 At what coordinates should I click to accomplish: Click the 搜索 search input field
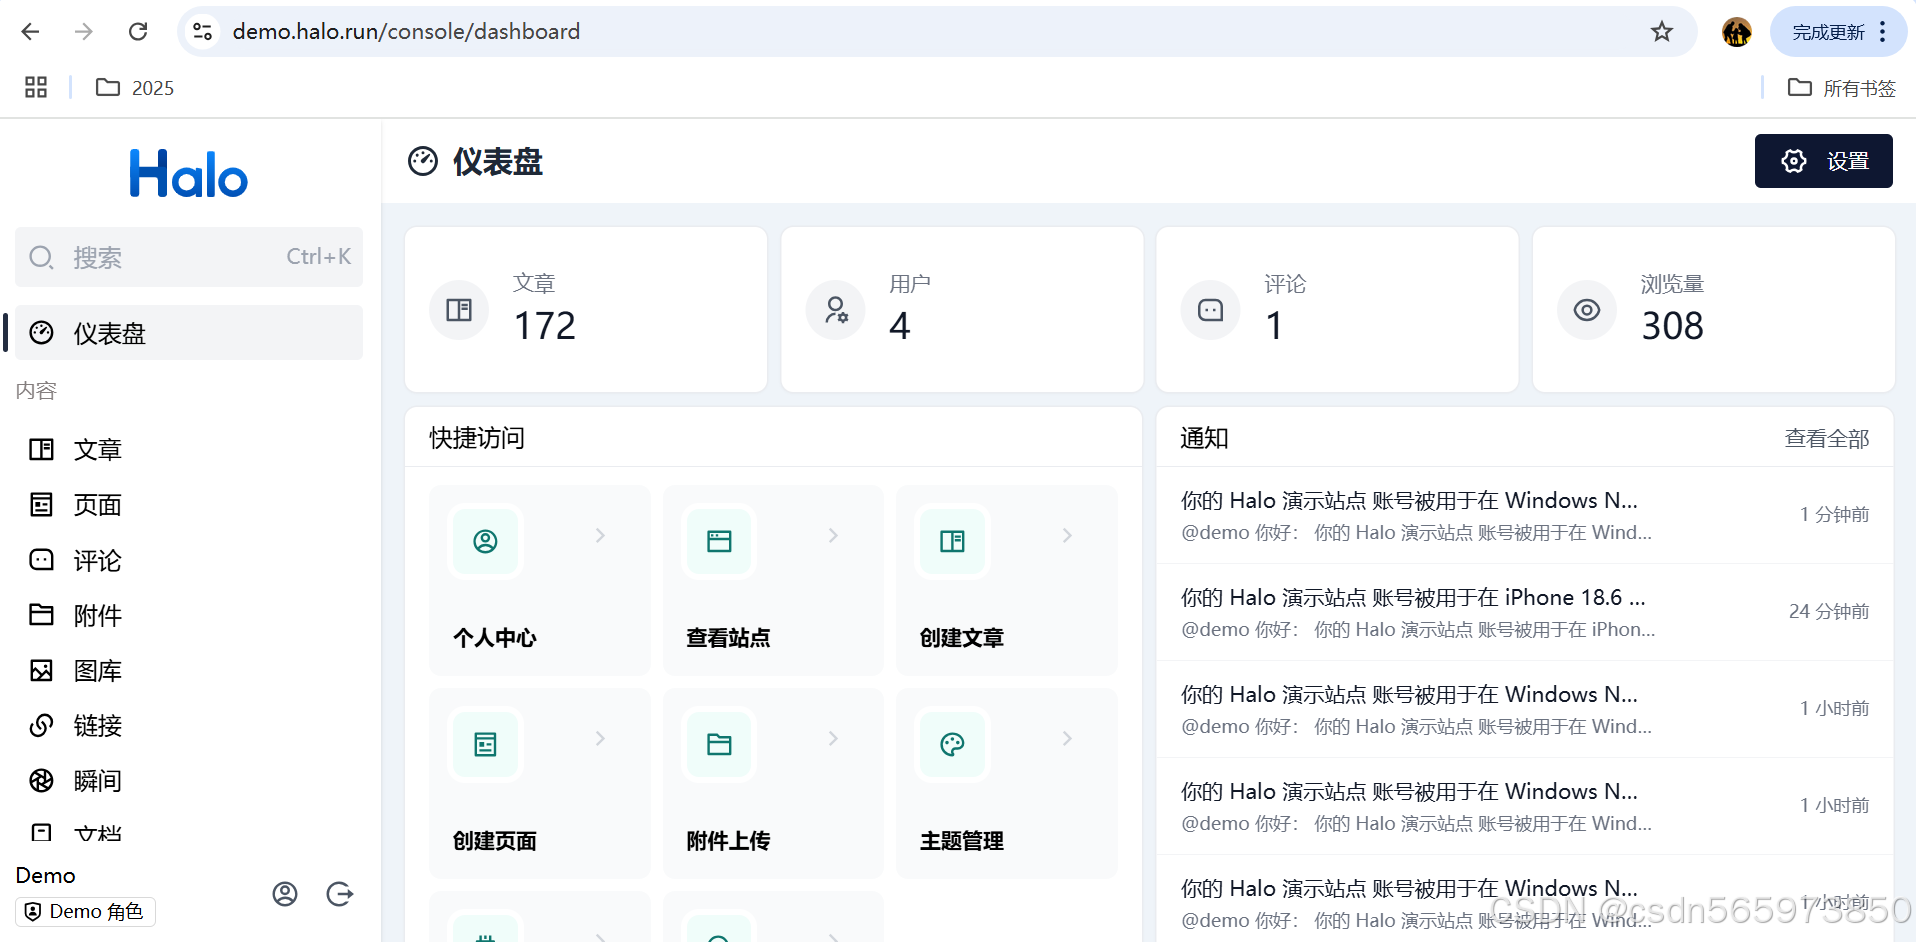coord(188,257)
